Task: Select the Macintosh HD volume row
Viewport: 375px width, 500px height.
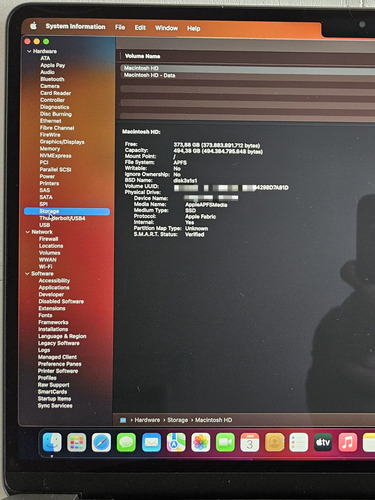Action: pos(248,68)
